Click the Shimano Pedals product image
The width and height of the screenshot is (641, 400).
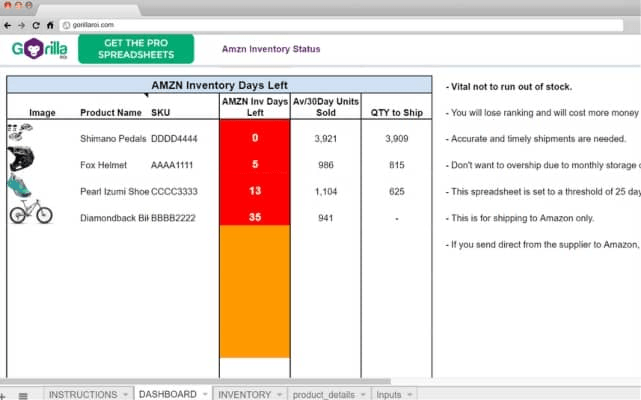[20, 132]
